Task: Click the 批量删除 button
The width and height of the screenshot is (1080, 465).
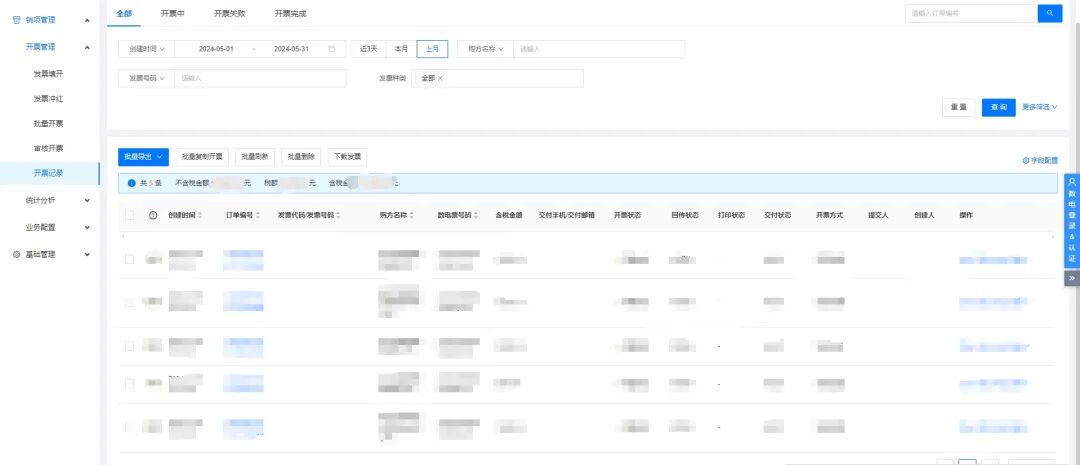Action: pyautogui.click(x=301, y=157)
